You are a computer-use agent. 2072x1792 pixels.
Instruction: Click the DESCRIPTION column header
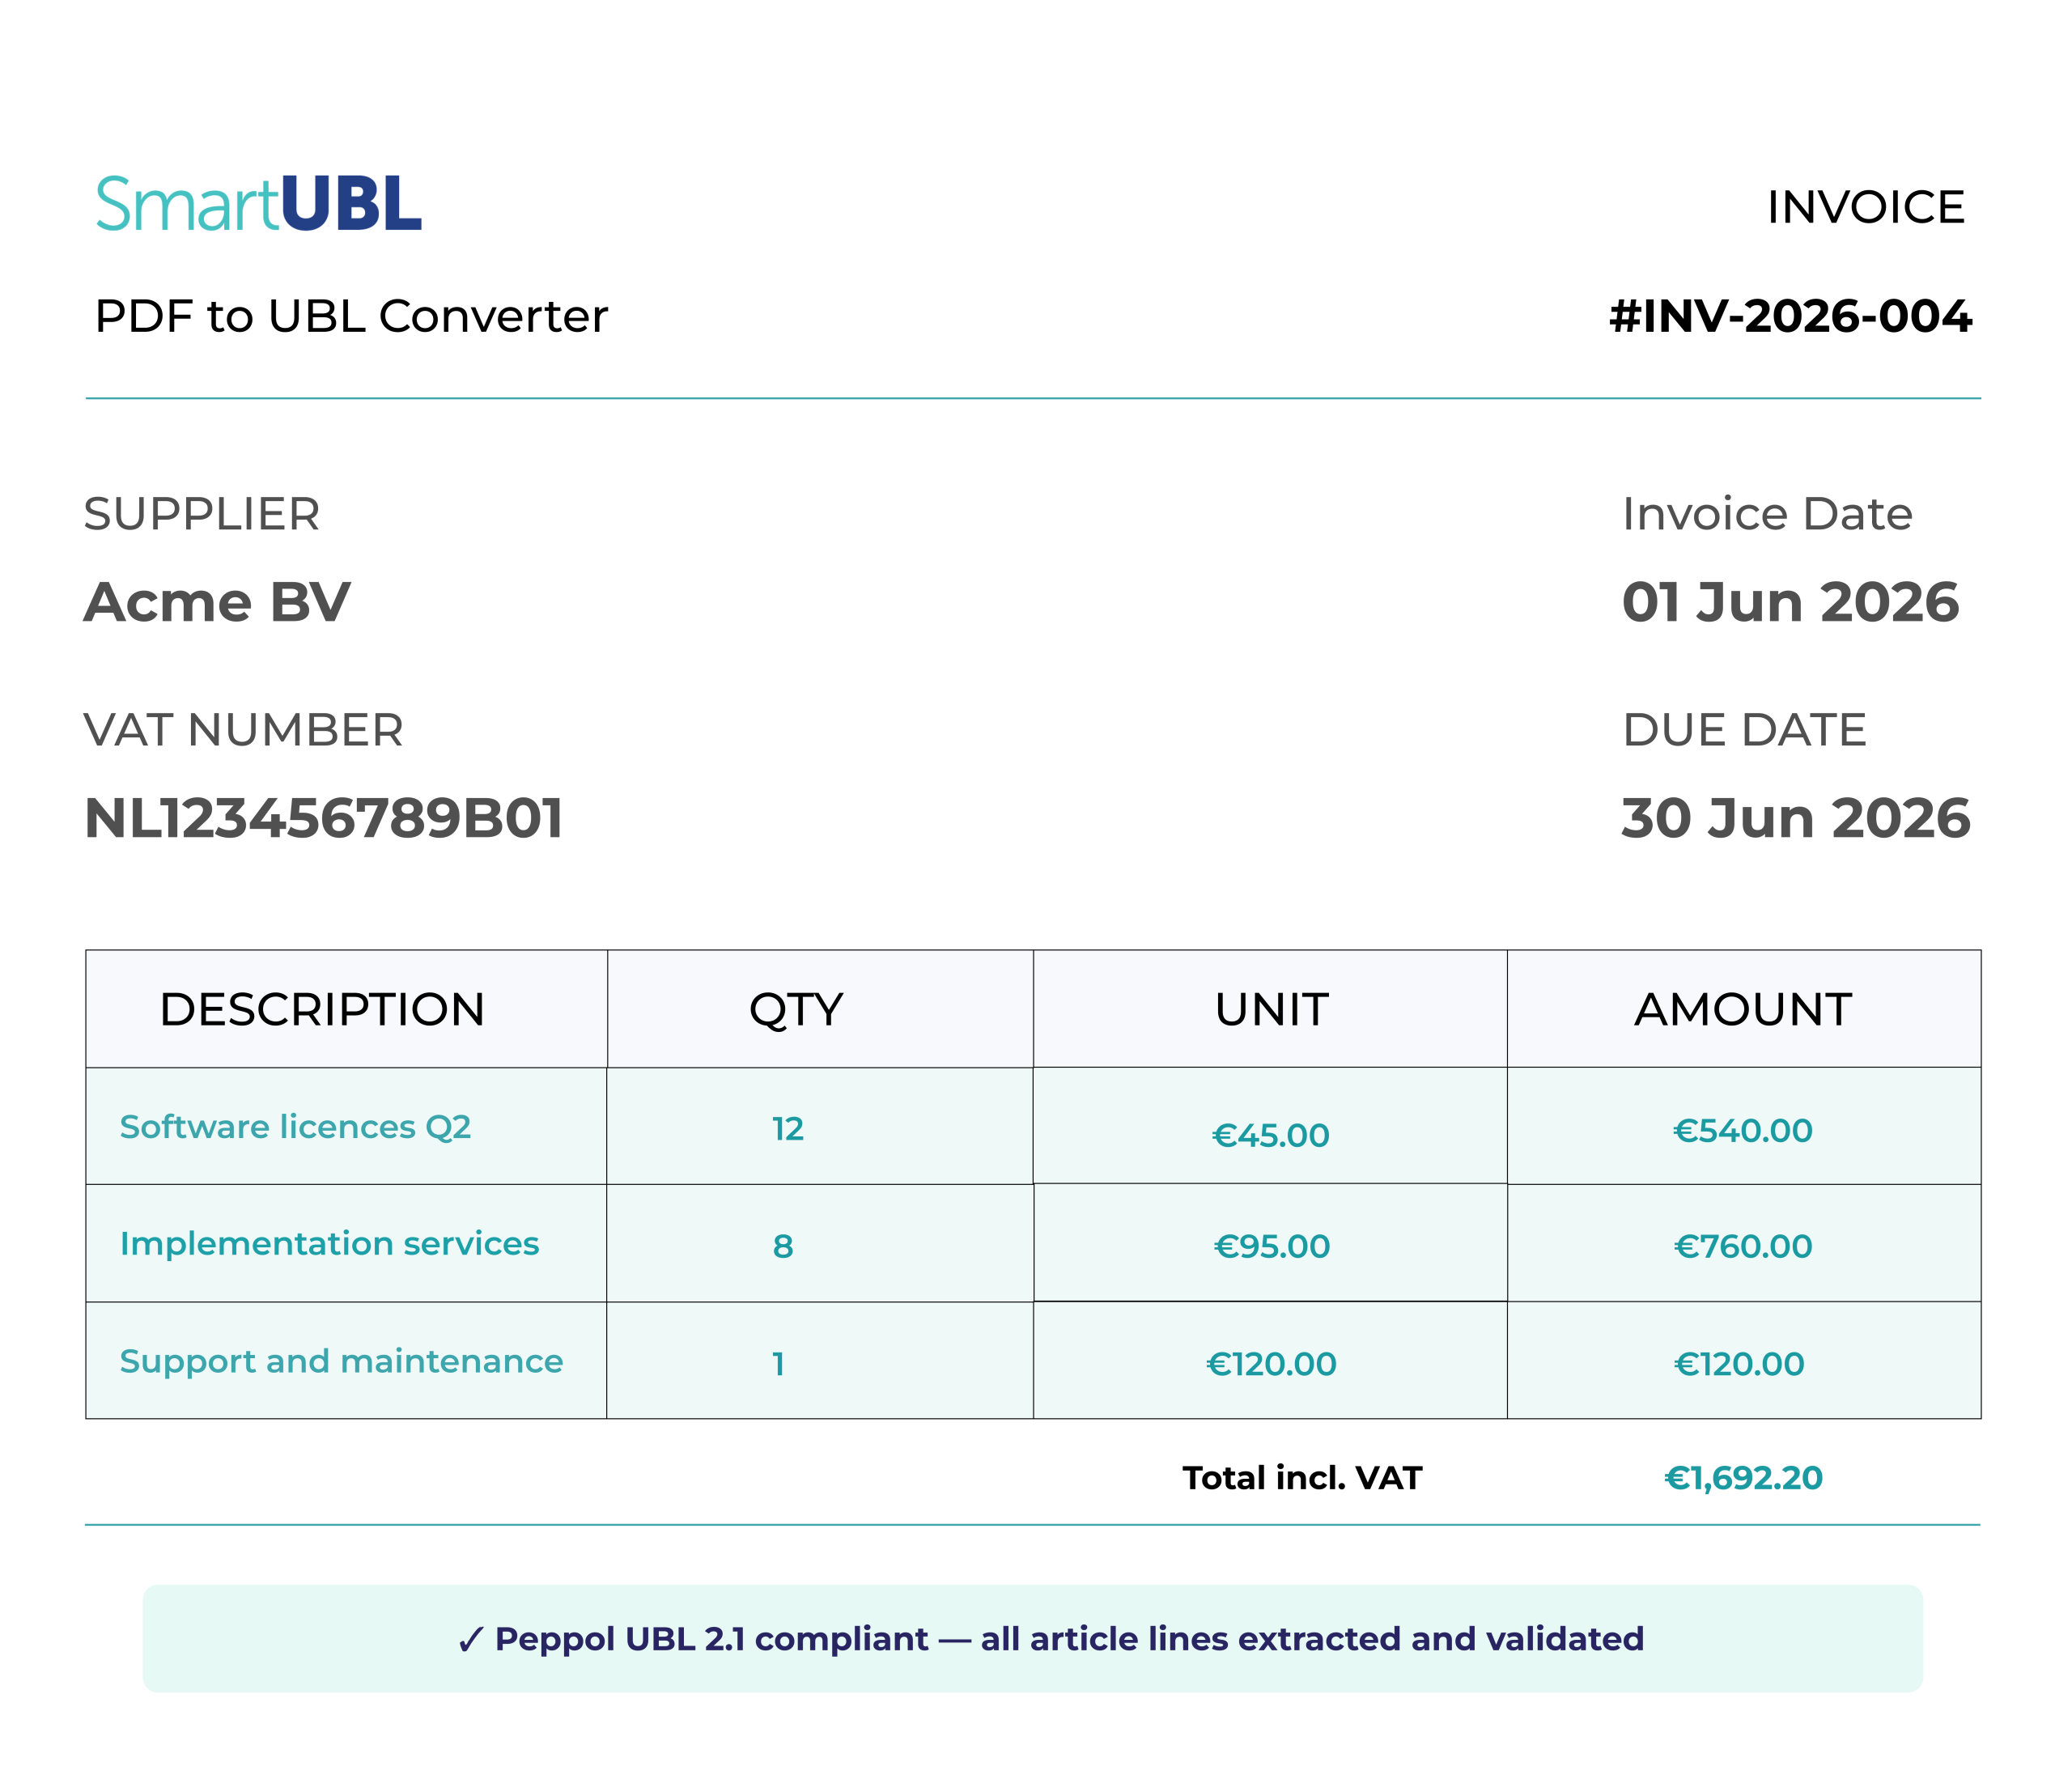click(346, 1009)
